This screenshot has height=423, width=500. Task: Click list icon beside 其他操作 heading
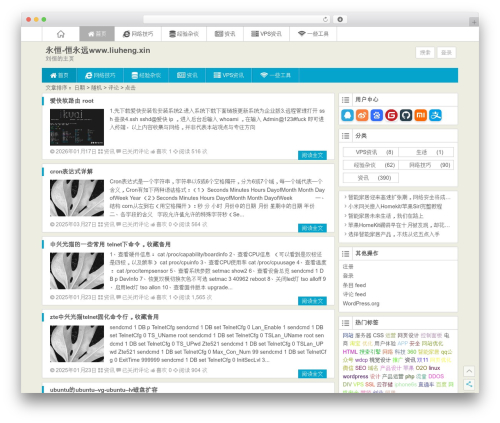346,254
